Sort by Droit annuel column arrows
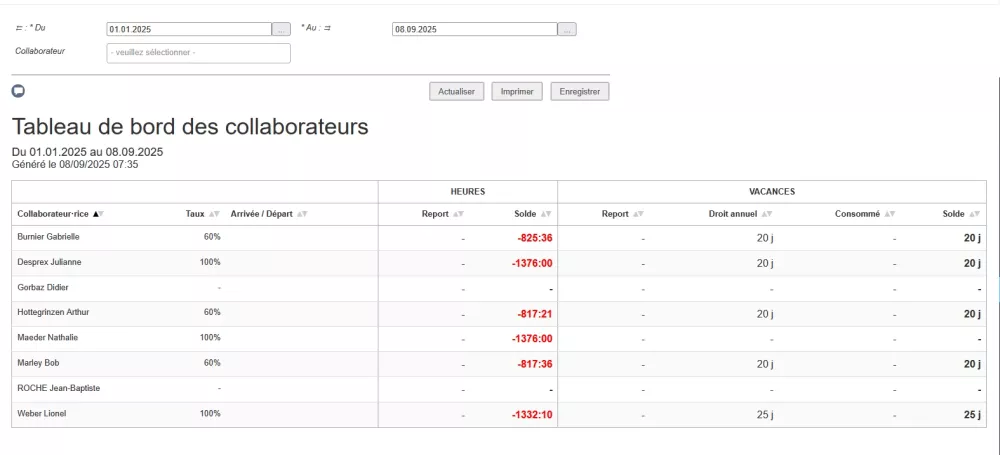The image size is (1000, 455). (766, 214)
